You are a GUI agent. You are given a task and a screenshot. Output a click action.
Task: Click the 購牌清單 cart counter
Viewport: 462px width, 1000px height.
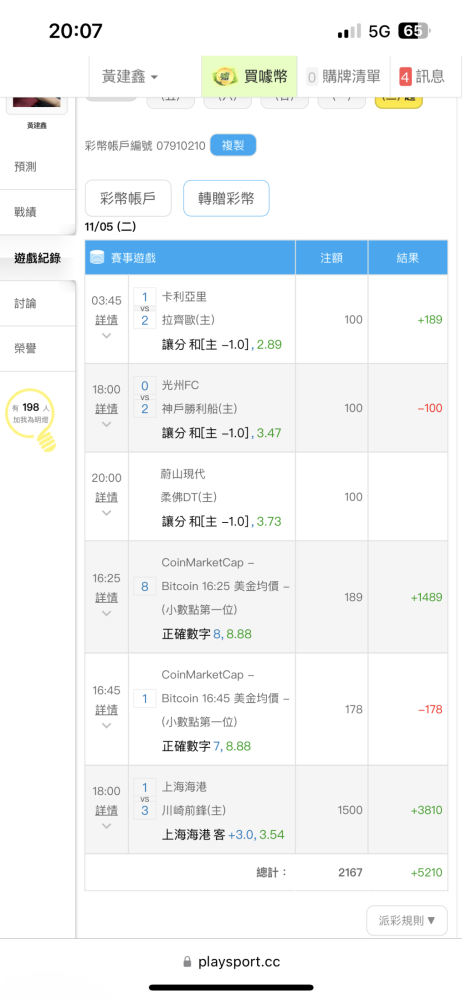(343, 77)
